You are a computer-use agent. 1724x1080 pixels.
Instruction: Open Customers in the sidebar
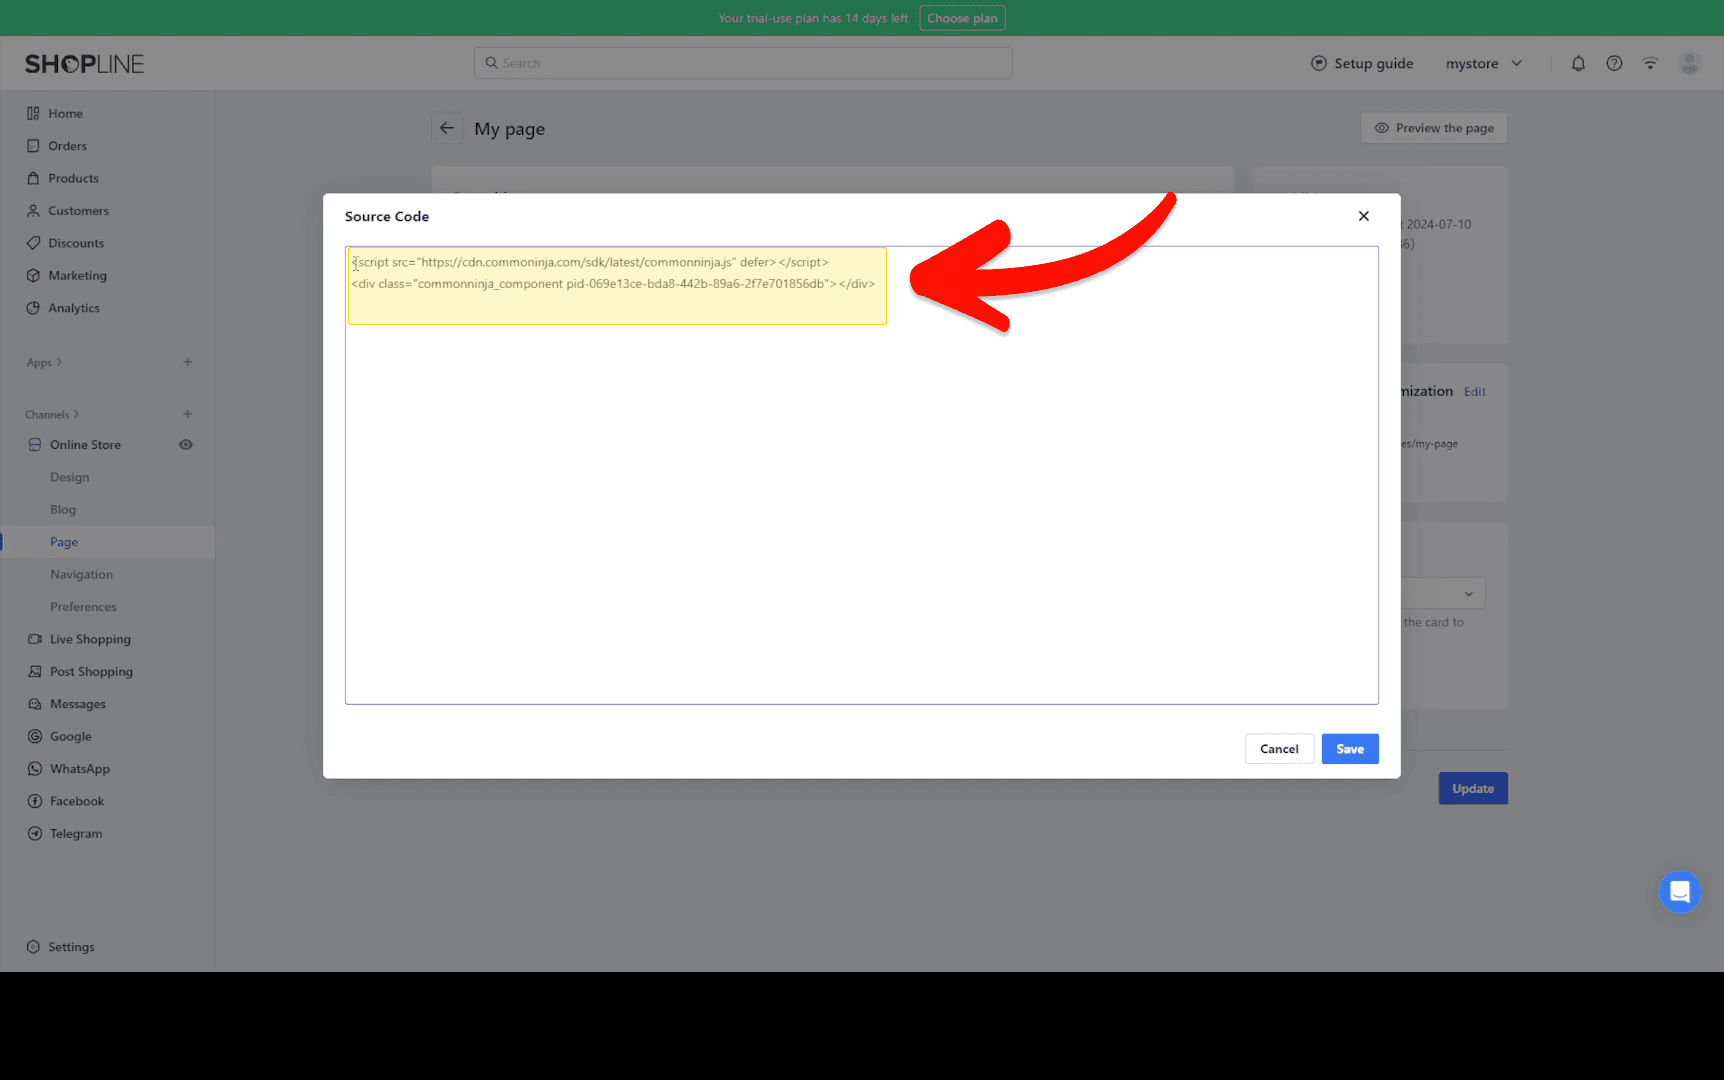pos(79,211)
